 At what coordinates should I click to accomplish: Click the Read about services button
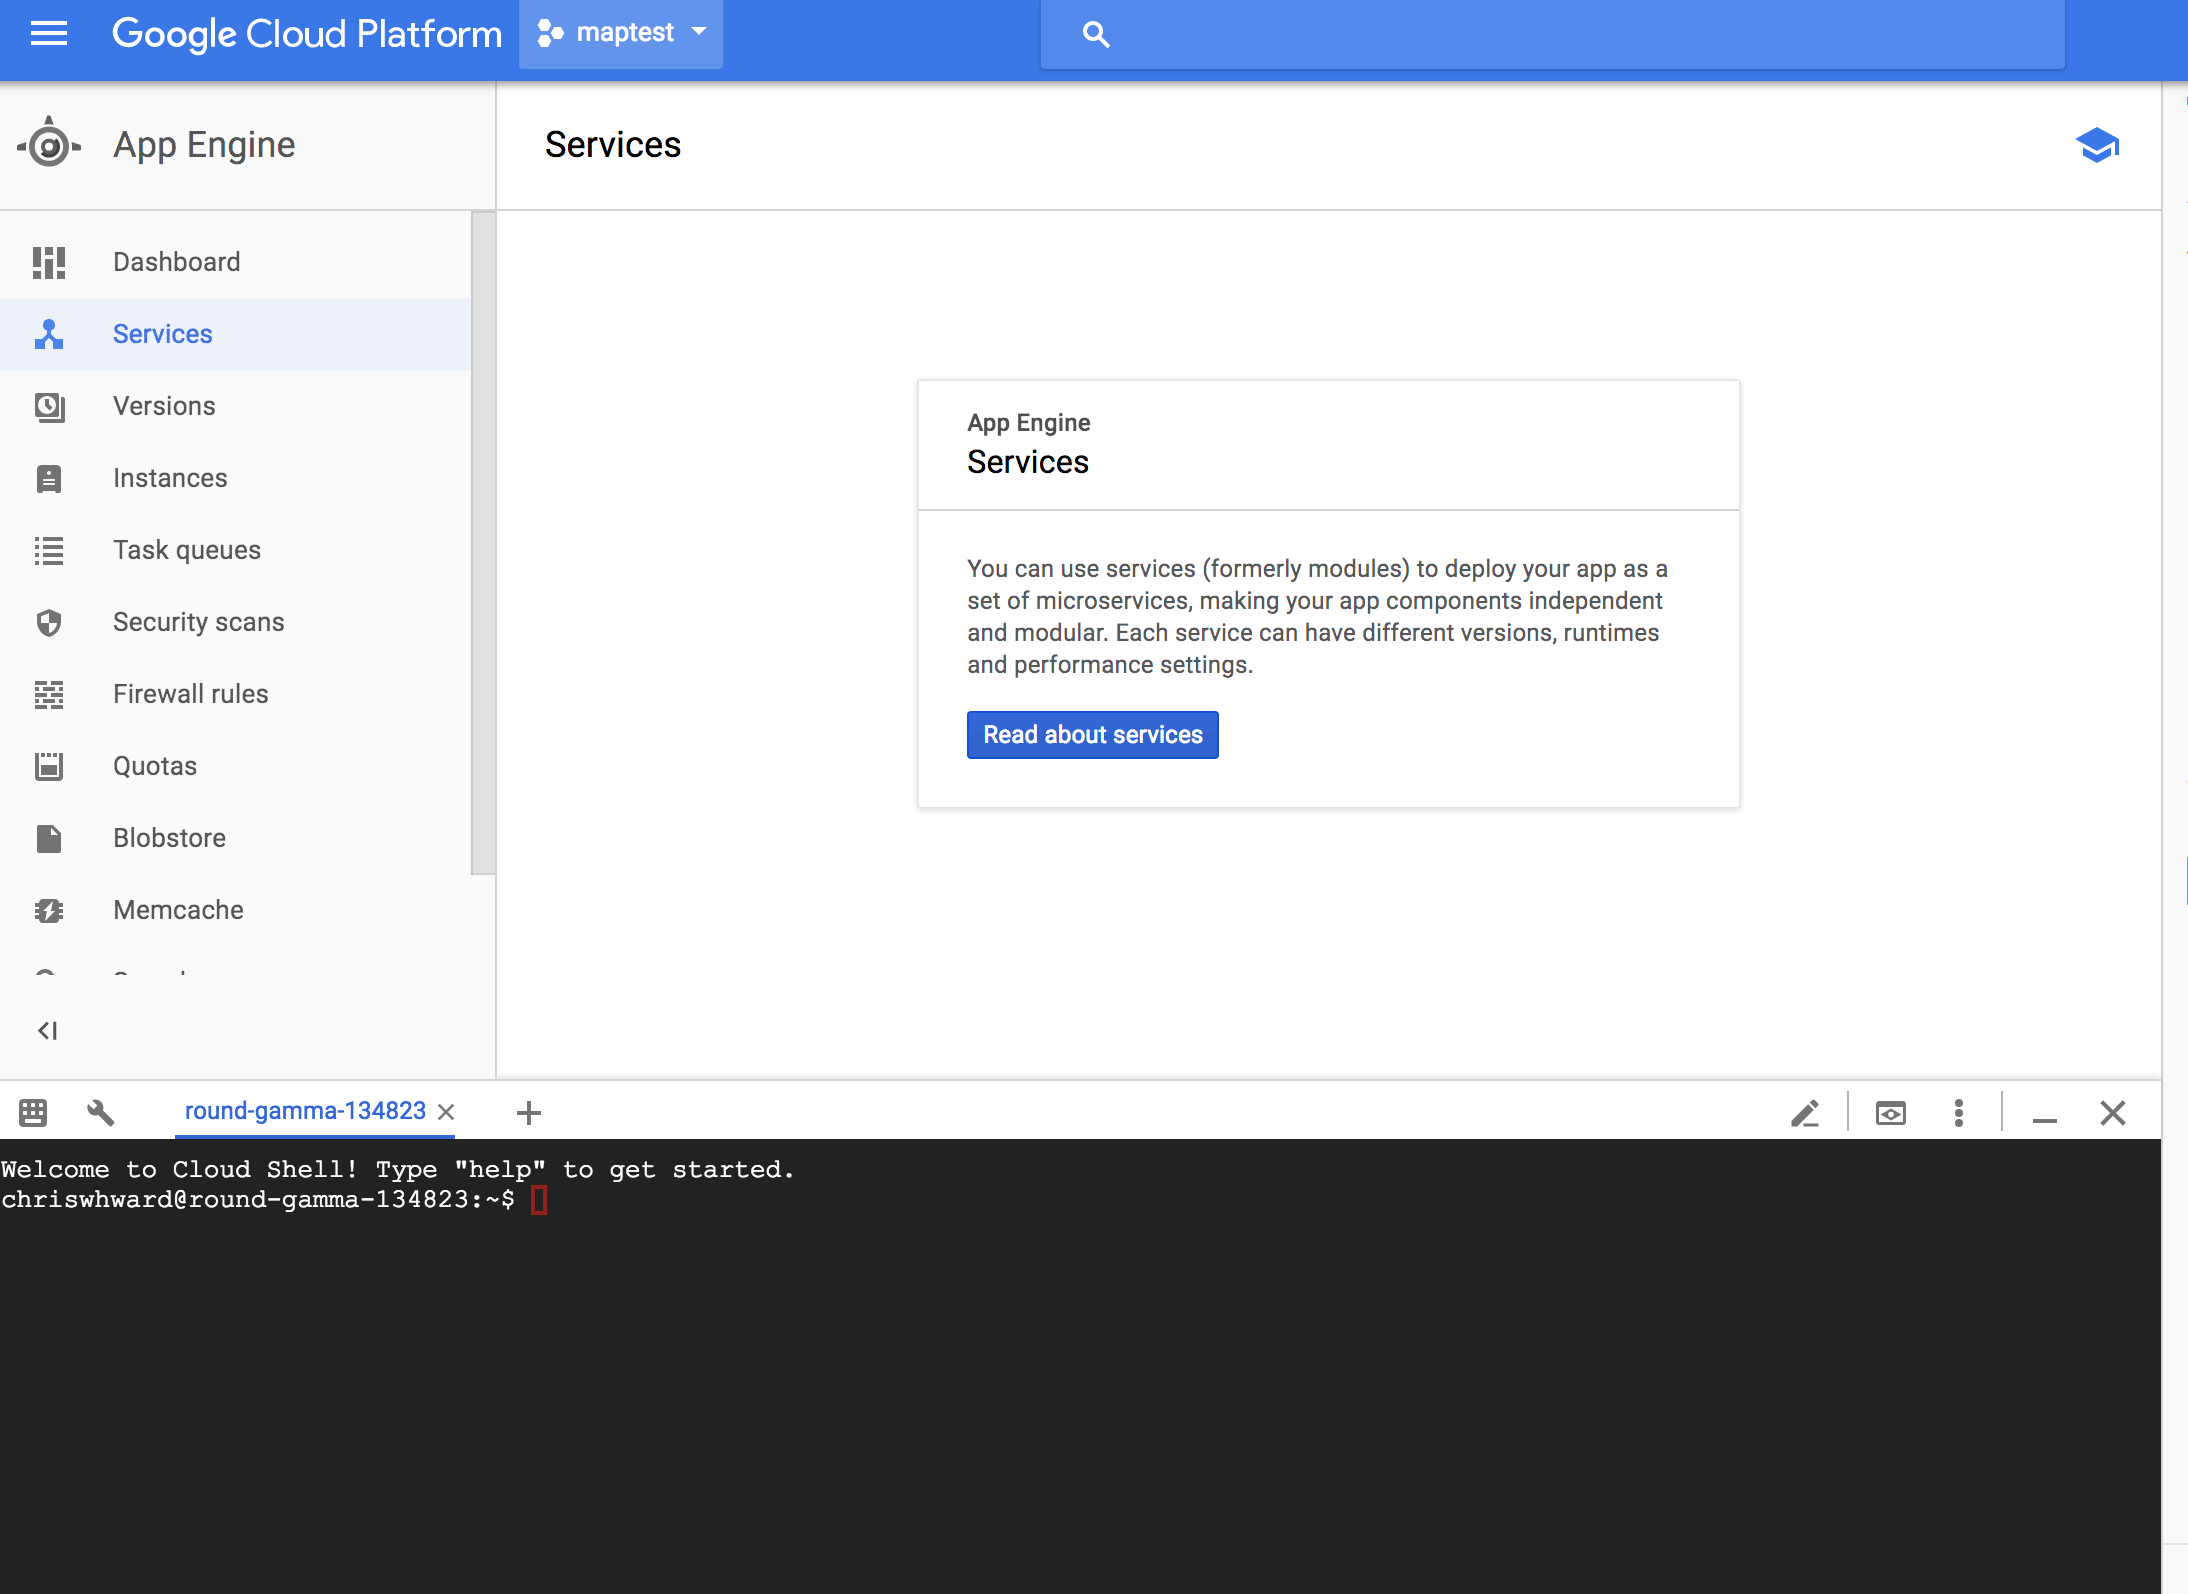tap(1092, 734)
